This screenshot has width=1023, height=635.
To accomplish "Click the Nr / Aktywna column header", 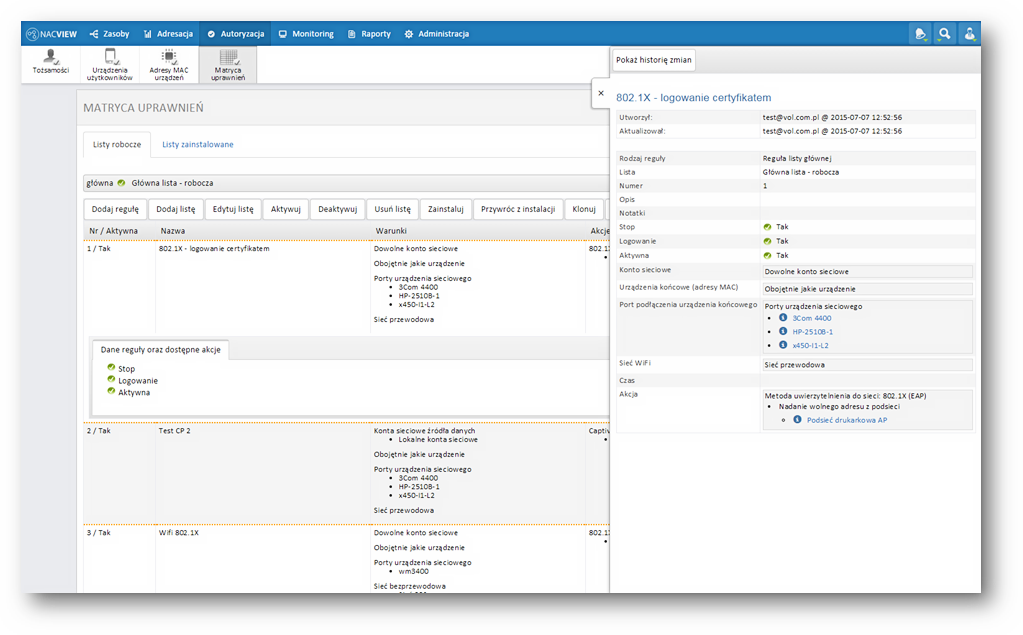I will point(114,231).
